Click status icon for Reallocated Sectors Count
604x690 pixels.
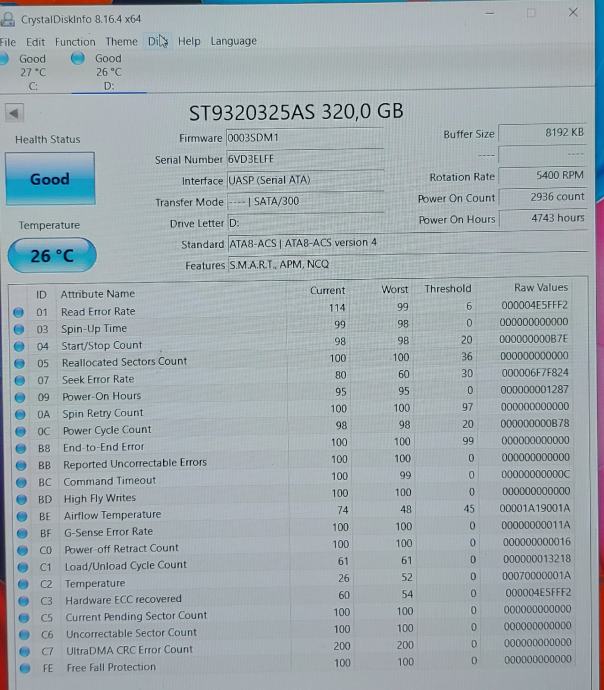pos(19,363)
